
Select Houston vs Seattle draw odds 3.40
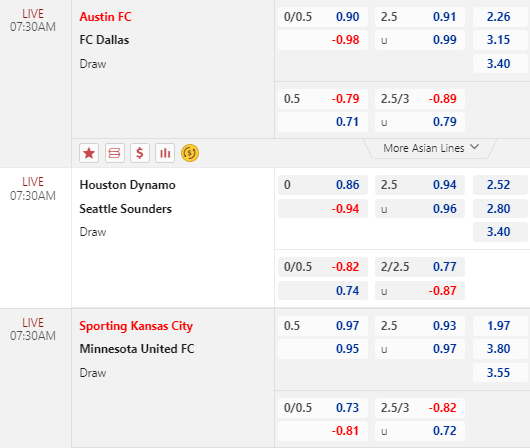click(x=500, y=232)
